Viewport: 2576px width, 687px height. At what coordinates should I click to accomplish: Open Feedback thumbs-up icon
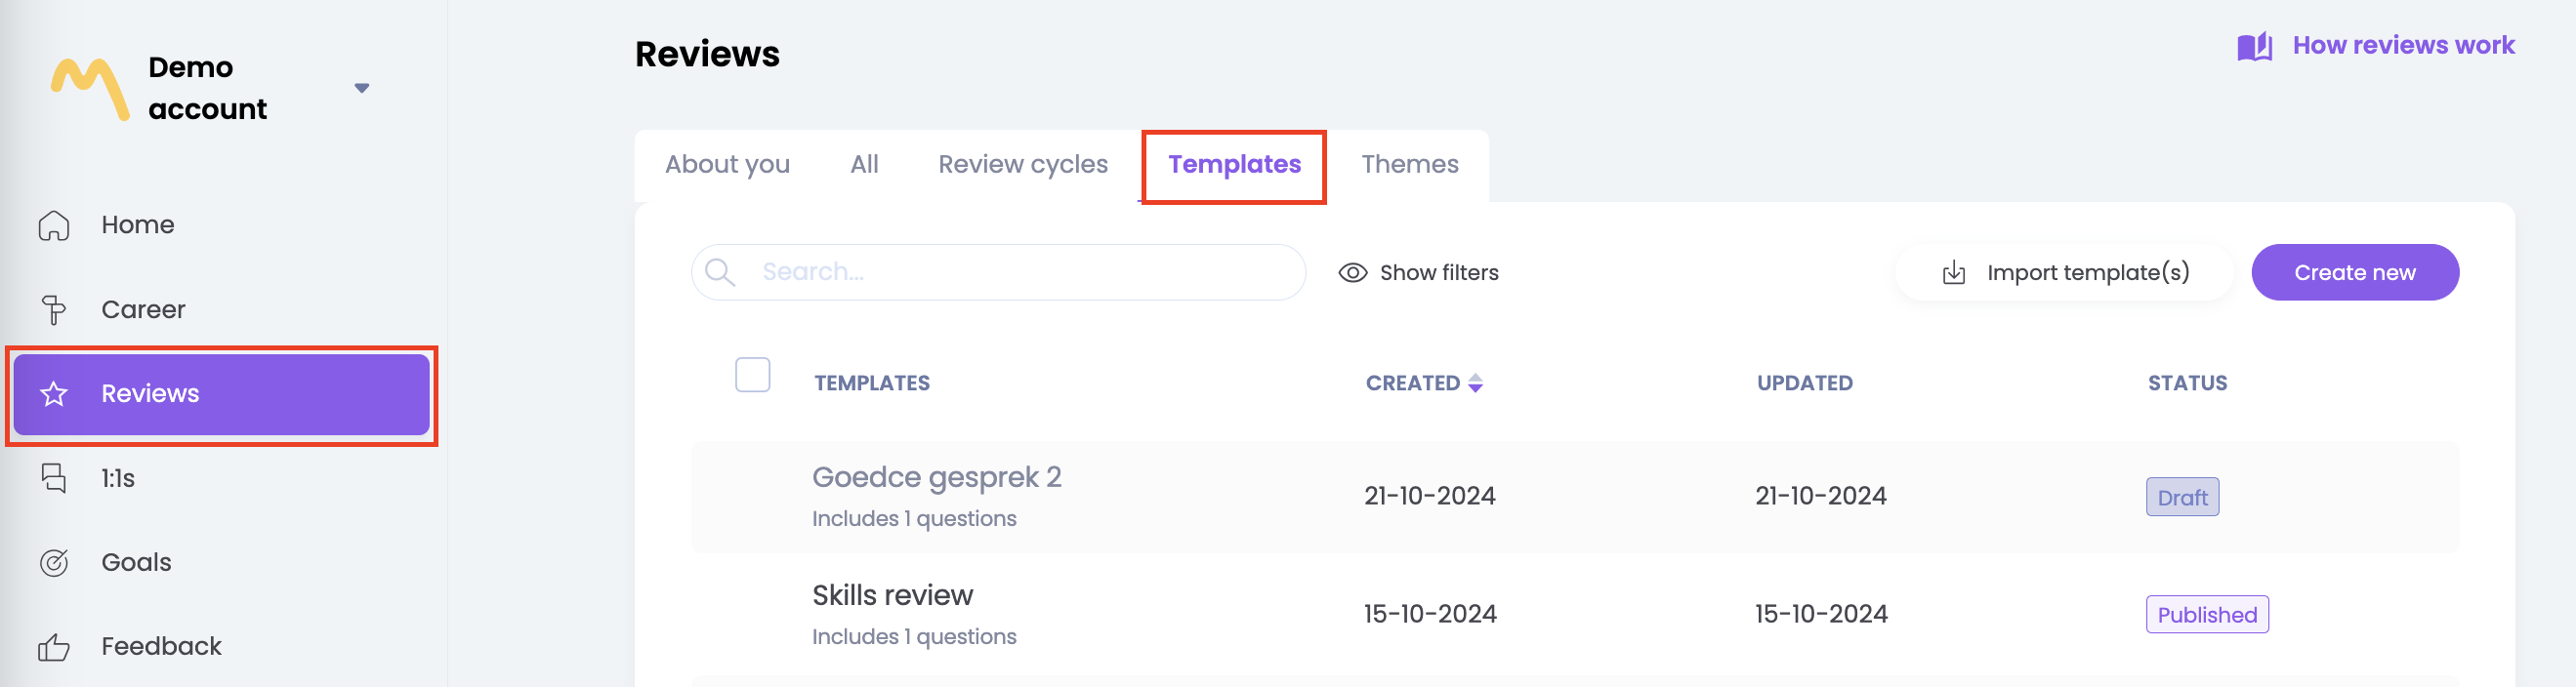pos(54,647)
